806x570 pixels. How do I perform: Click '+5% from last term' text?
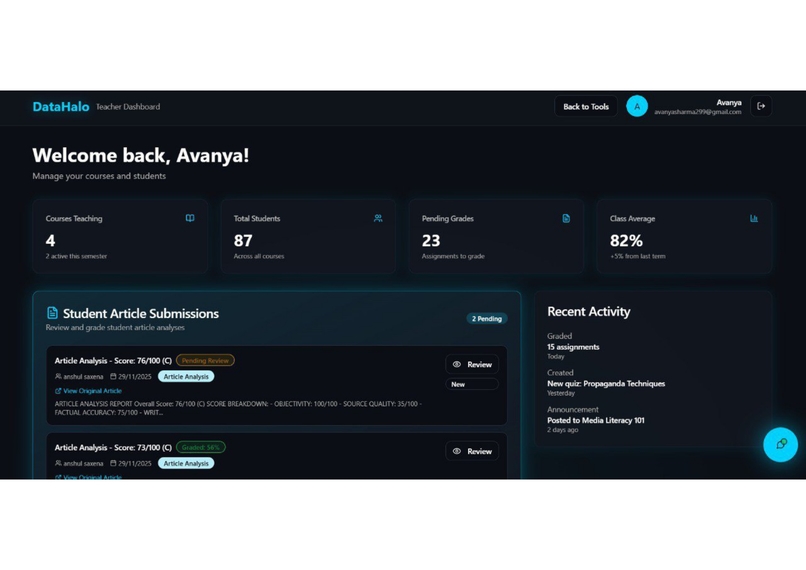pos(637,256)
